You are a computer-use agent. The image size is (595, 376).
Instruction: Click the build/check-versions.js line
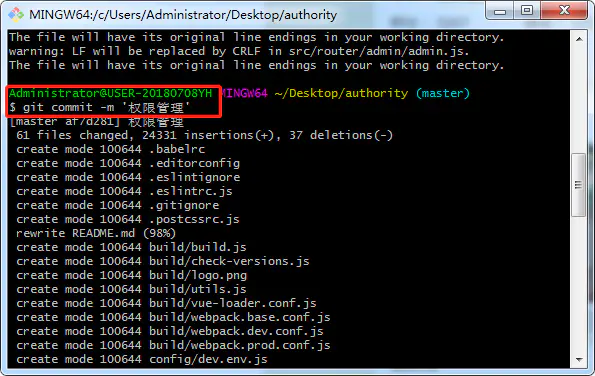[163, 261]
